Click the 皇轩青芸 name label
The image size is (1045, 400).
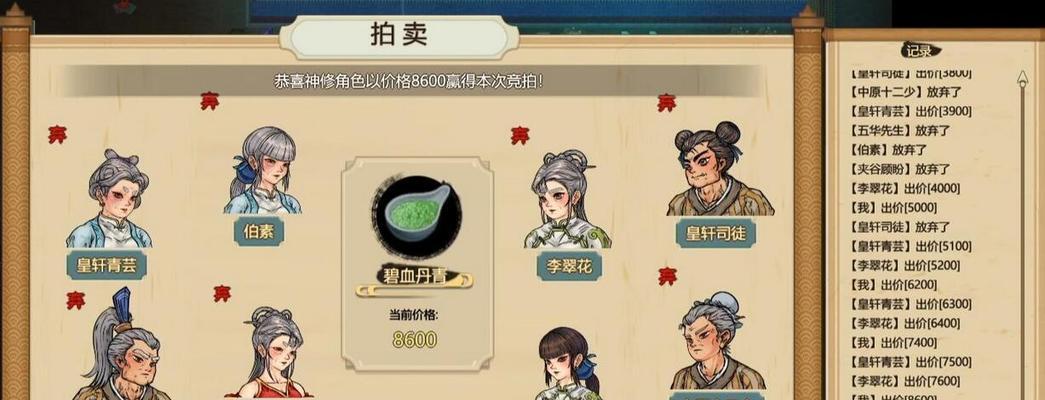(x=107, y=265)
